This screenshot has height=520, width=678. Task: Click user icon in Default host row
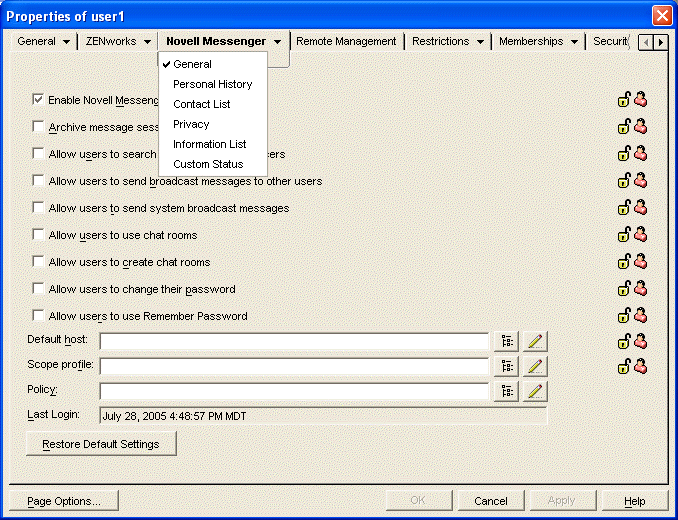click(x=640, y=341)
